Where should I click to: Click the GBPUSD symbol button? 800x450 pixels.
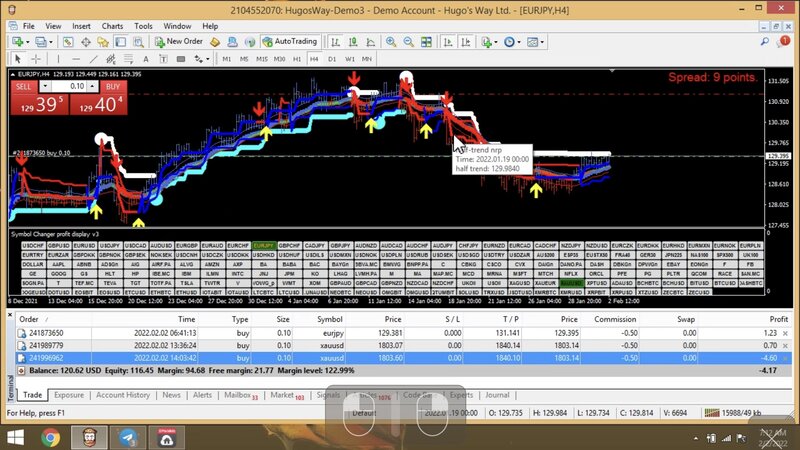click(59, 246)
